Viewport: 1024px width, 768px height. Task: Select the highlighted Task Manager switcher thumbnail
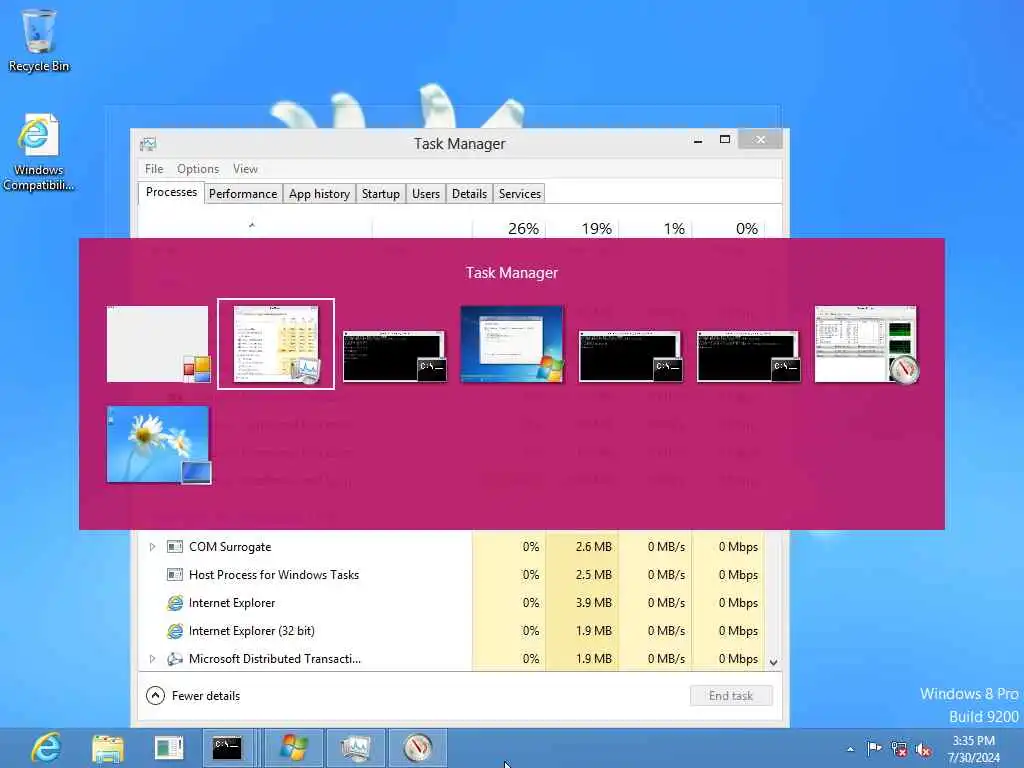click(x=276, y=344)
